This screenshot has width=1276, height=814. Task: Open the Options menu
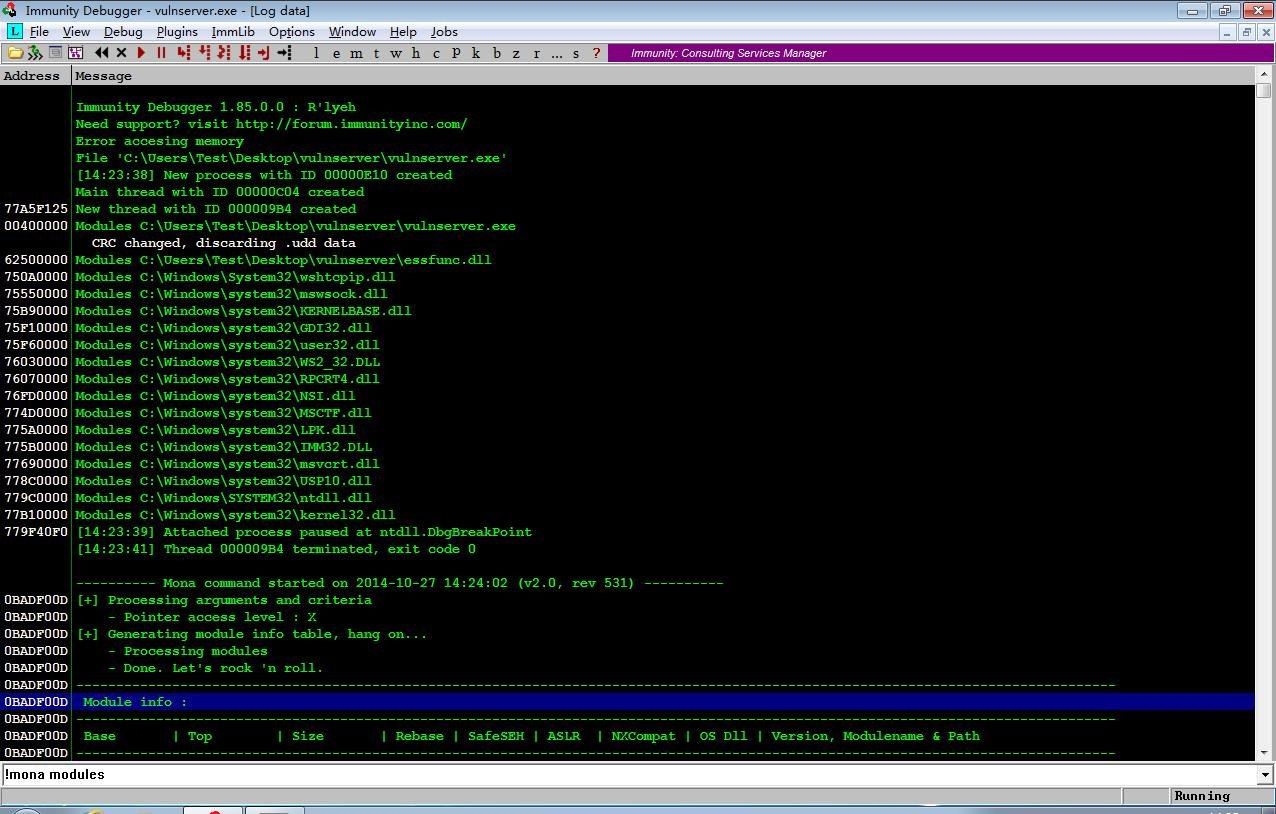coord(292,32)
